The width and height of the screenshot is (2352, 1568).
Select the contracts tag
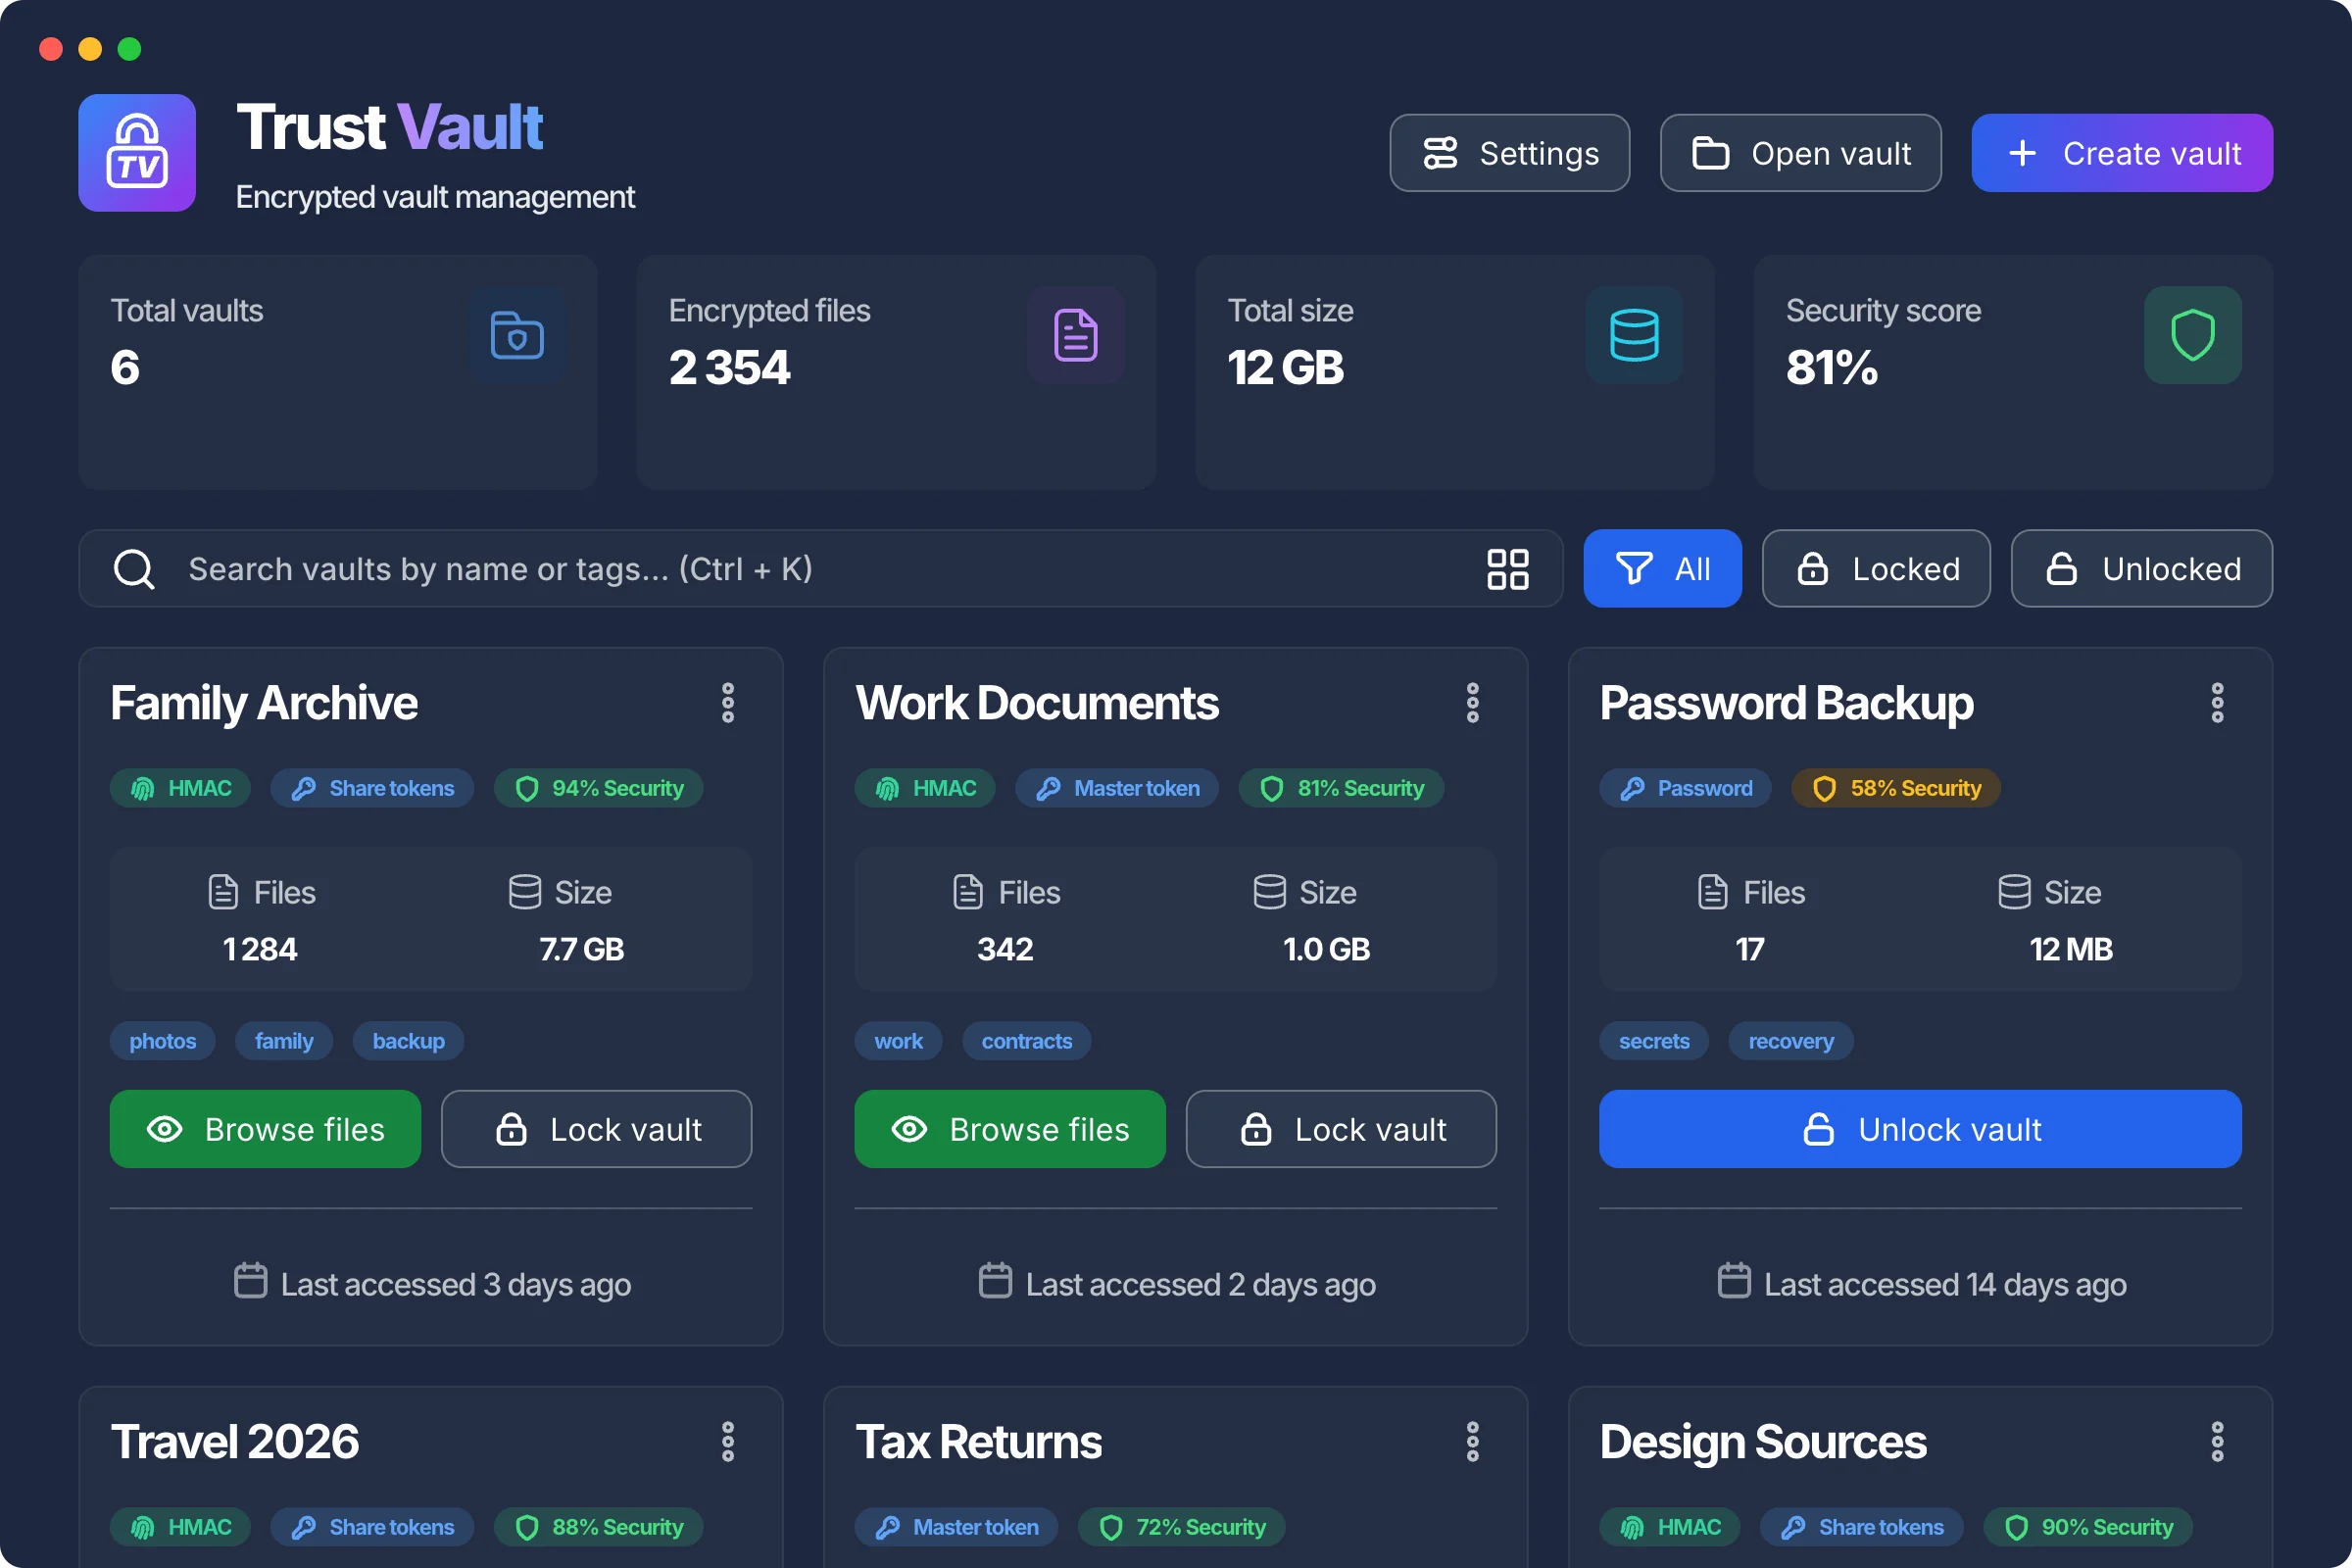pyautogui.click(x=1027, y=1042)
